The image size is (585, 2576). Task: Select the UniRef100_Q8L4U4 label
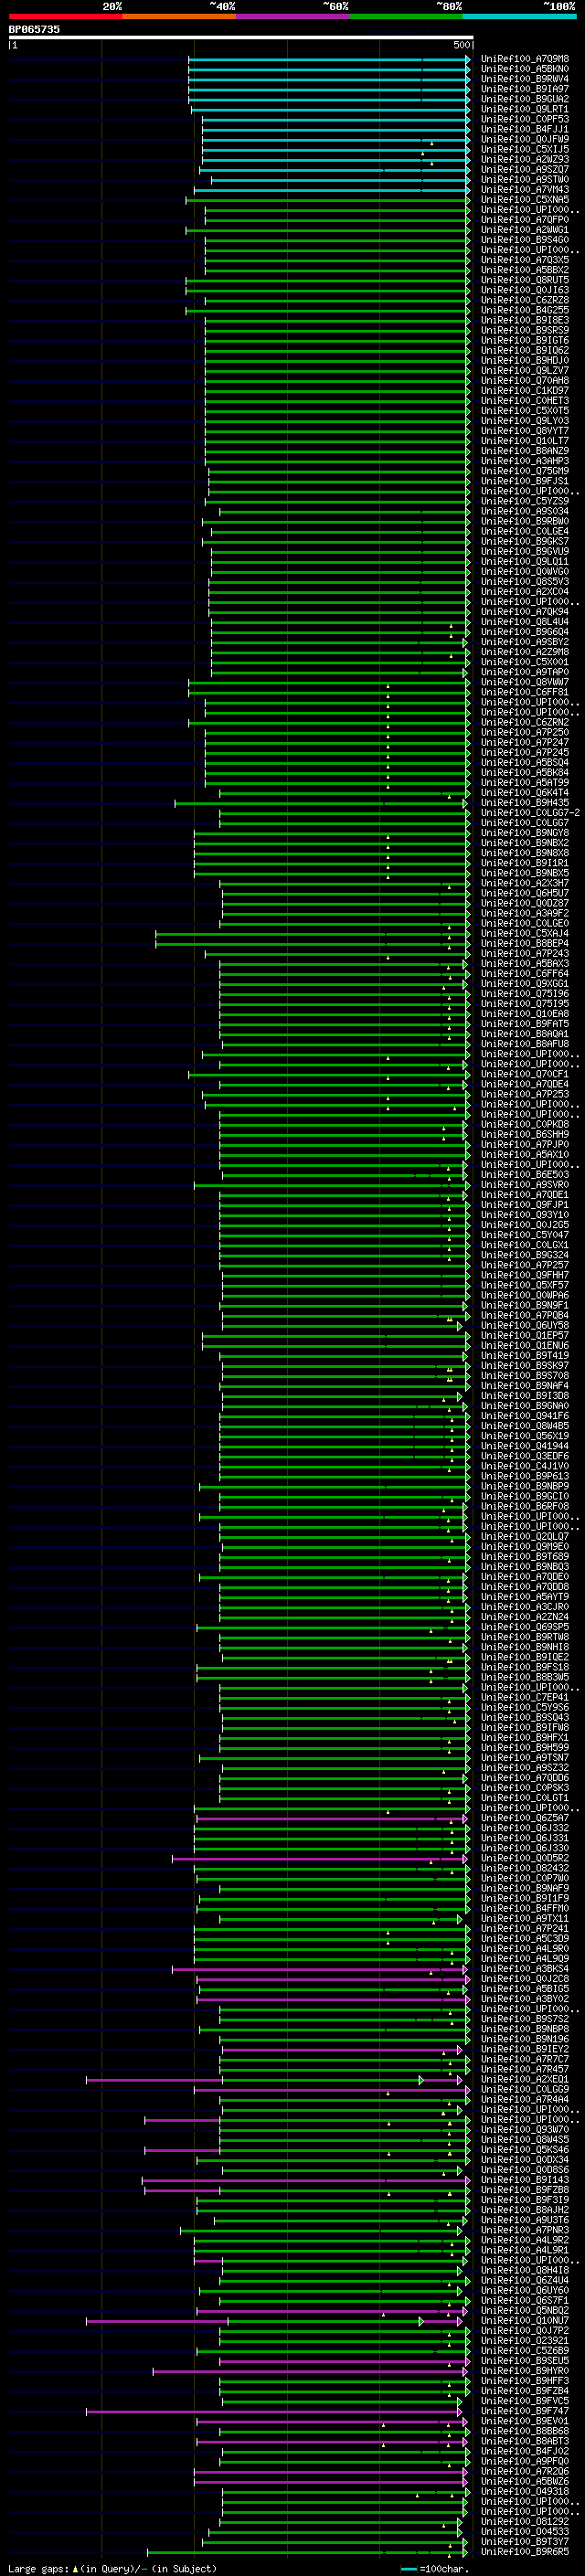point(525,621)
